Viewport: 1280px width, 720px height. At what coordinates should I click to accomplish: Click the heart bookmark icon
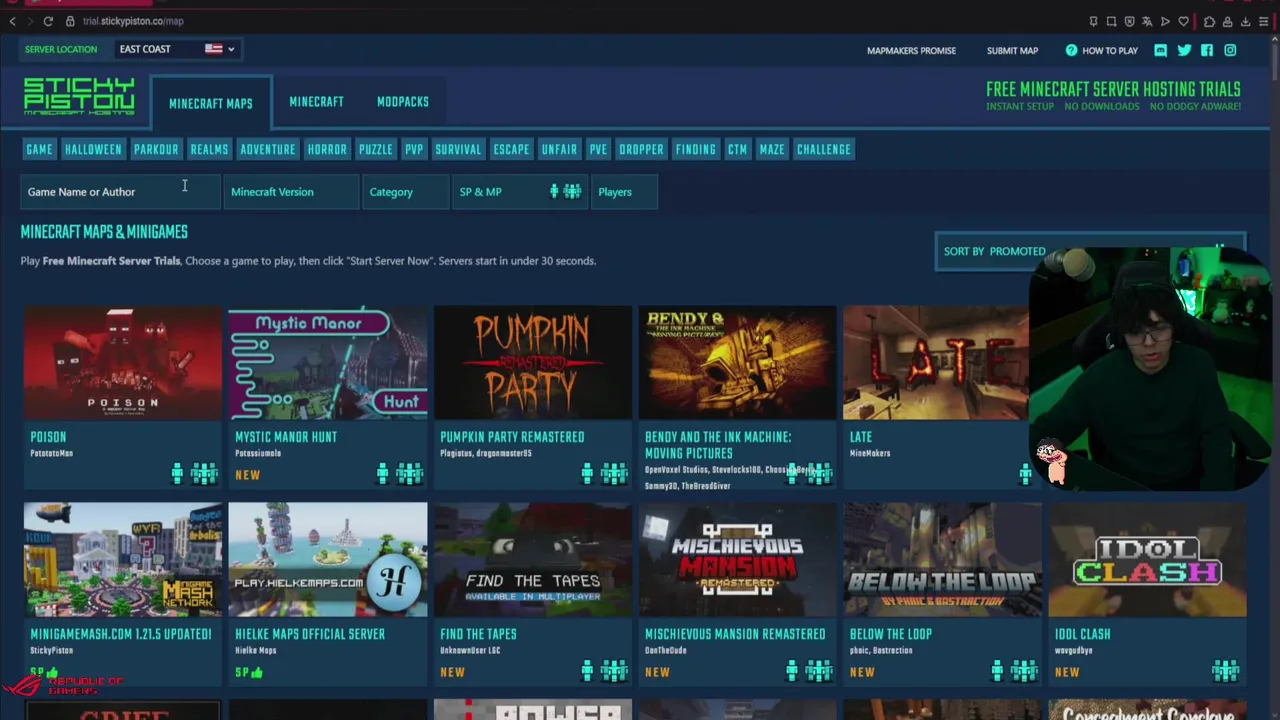click(1184, 21)
